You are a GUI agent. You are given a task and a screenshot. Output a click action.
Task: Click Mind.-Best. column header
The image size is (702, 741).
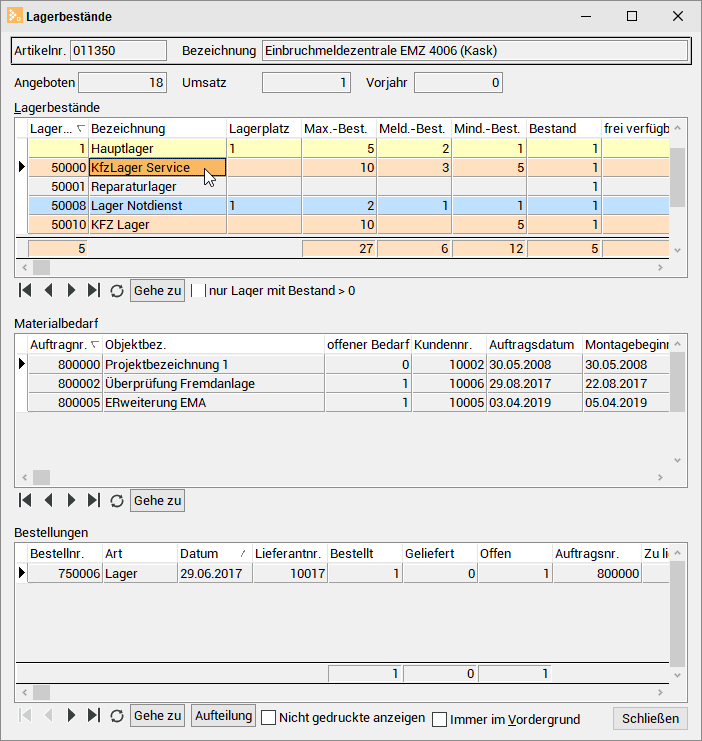(489, 129)
